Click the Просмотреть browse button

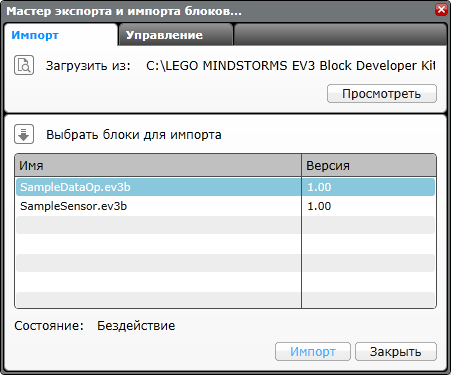(382, 94)
